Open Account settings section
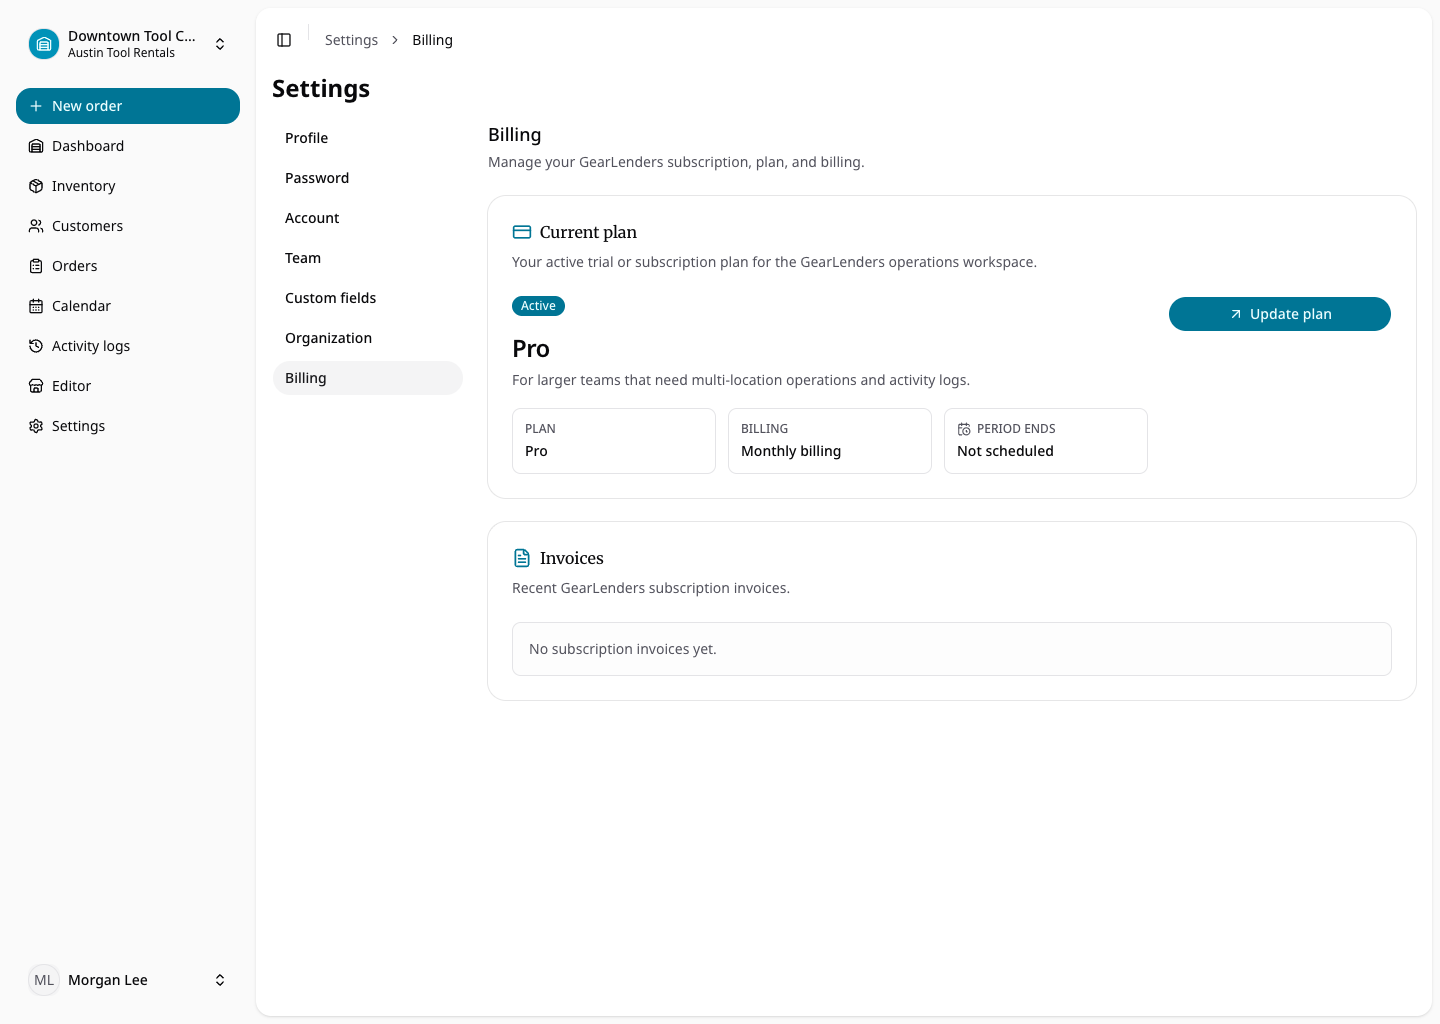Viewport: 1440px width, 1024px height. pos(368,218)
